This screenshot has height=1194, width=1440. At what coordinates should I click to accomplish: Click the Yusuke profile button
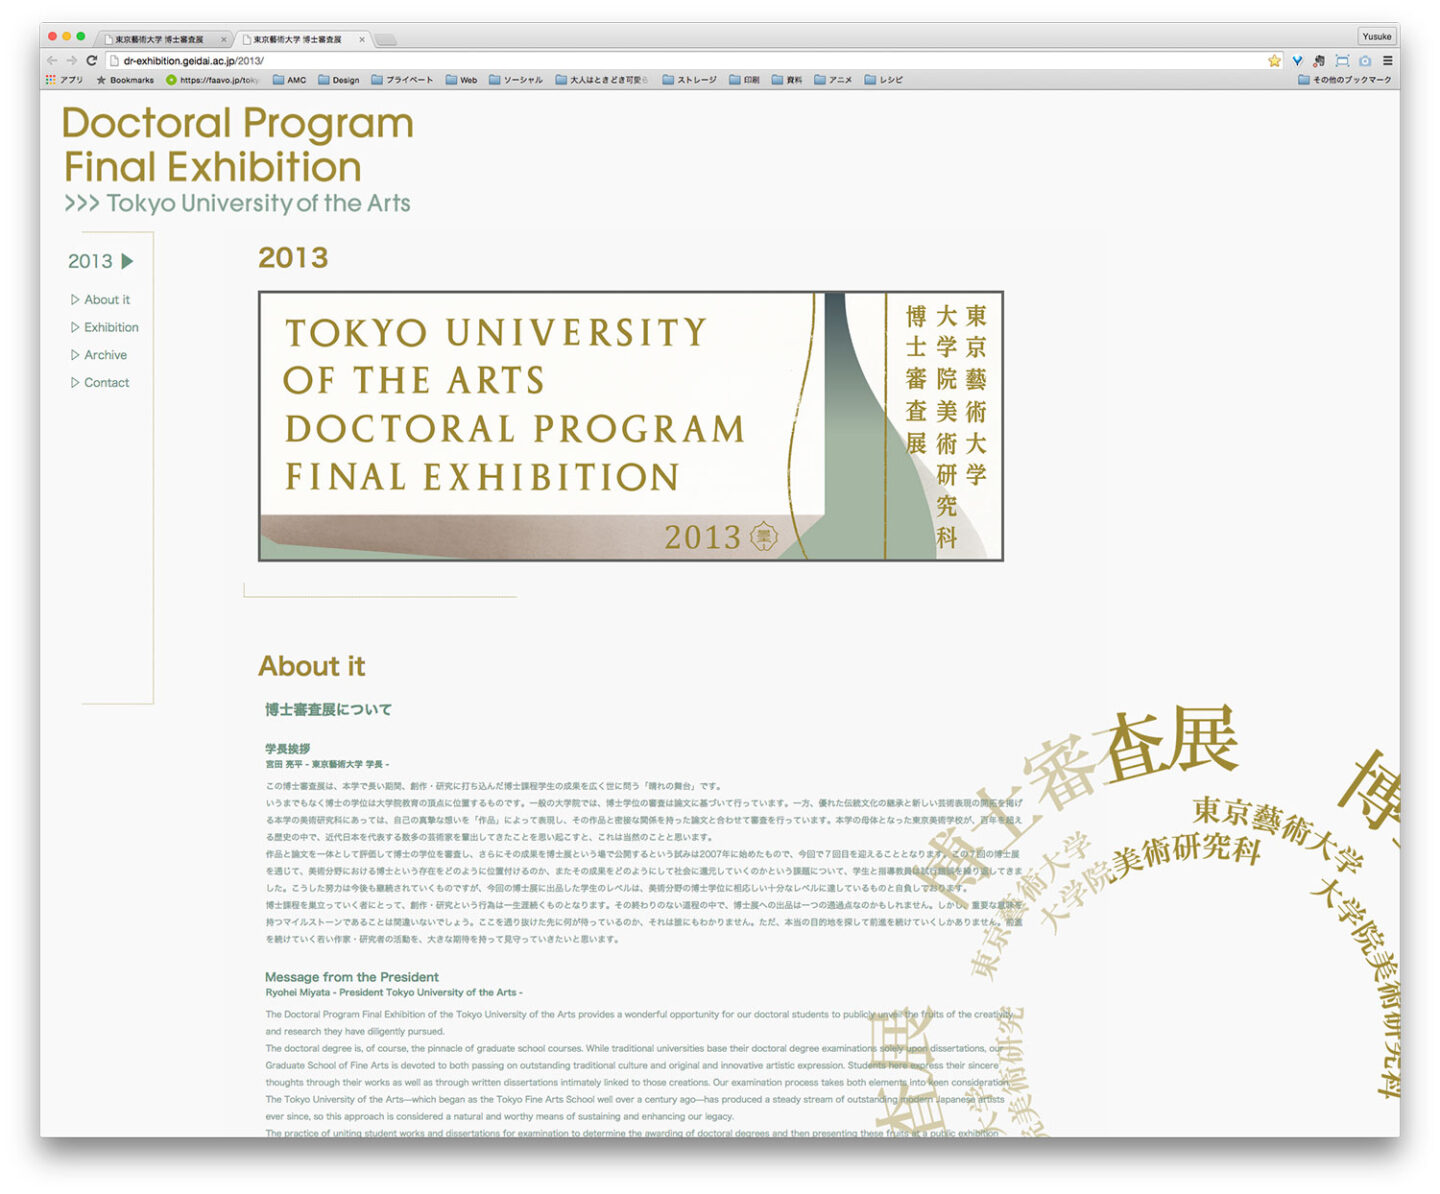pyautogui.click(x=1376, y=37)
